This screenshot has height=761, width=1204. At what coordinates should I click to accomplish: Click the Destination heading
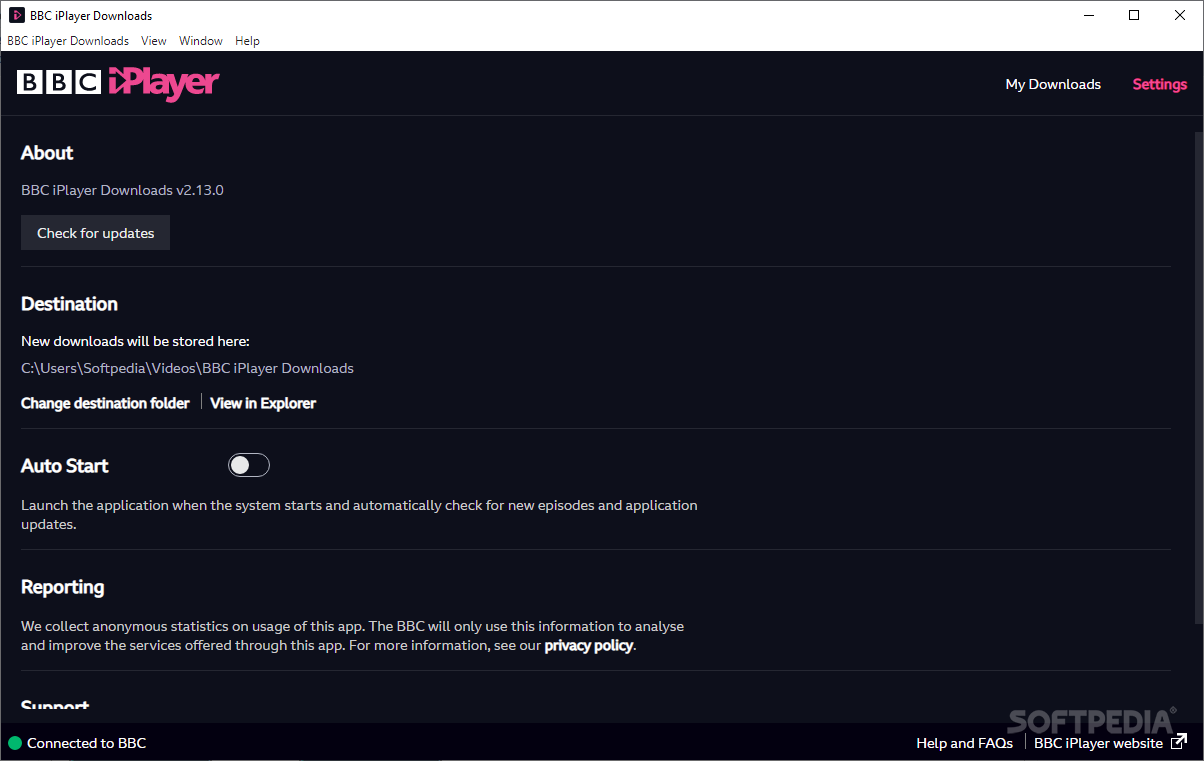click(69, 304)
